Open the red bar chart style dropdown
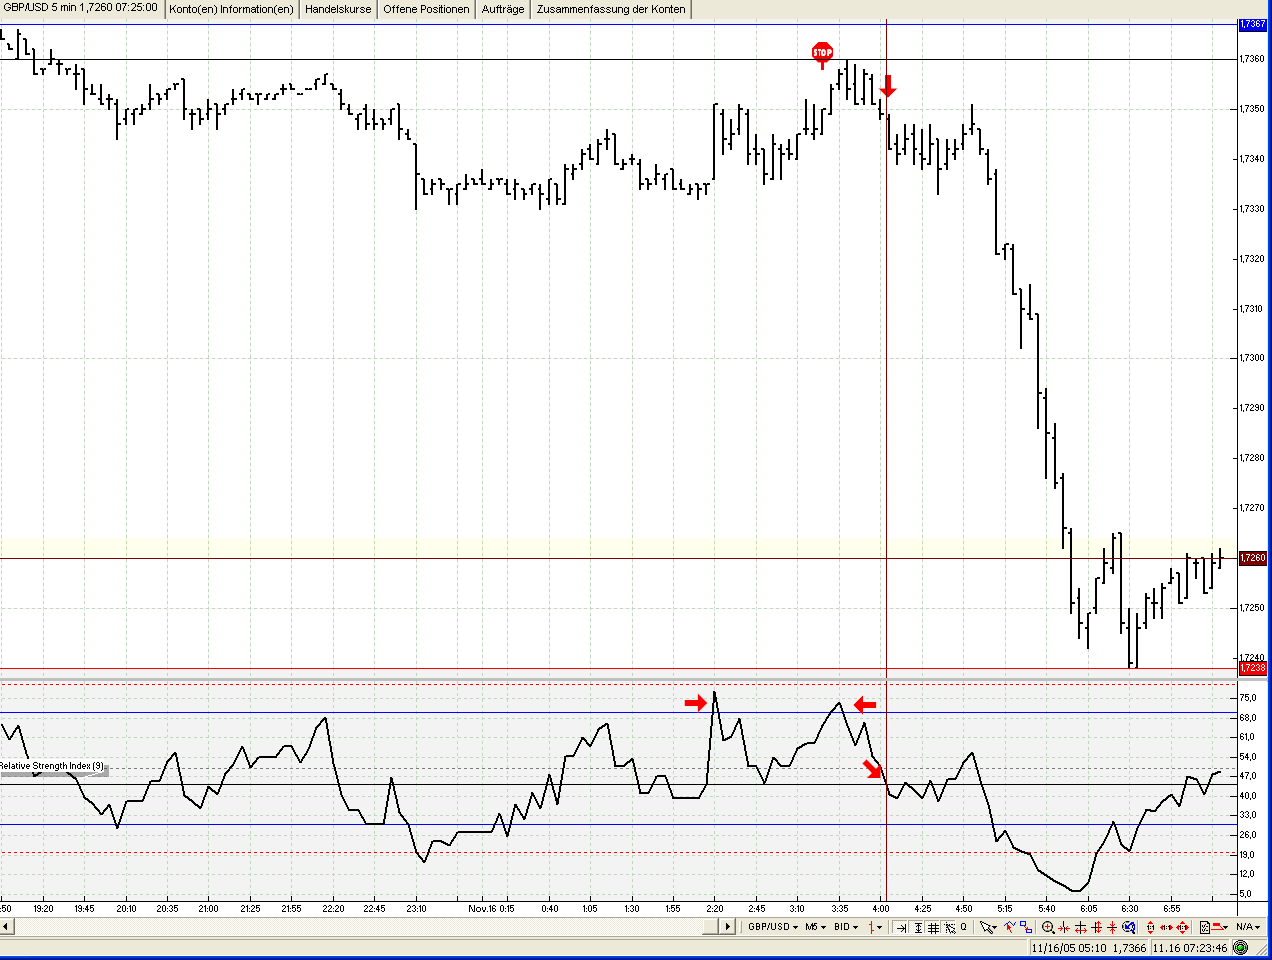Viewport: 1272px width, 960px height. pos(875,927)
